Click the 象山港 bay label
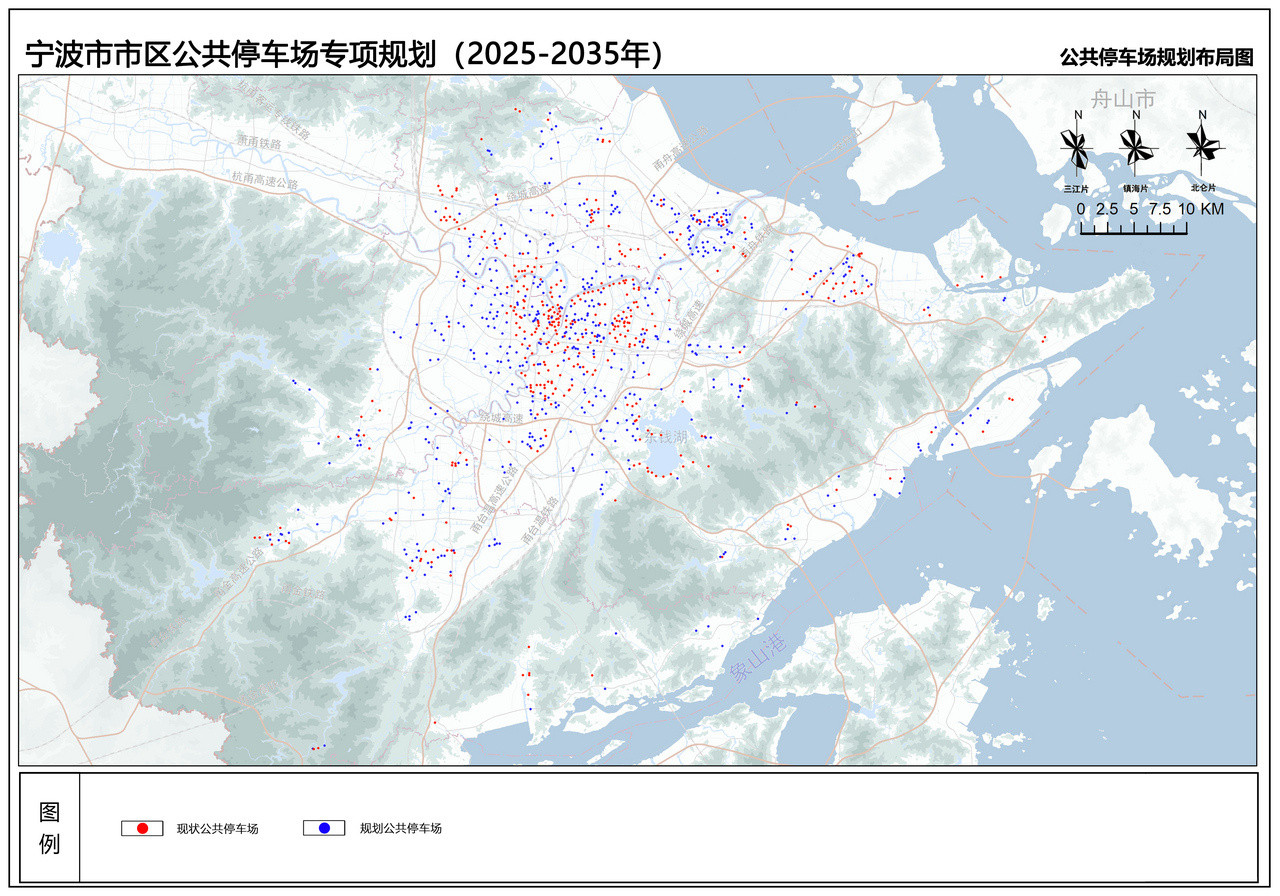1280x896 pixels. click(x=759, y=657)
